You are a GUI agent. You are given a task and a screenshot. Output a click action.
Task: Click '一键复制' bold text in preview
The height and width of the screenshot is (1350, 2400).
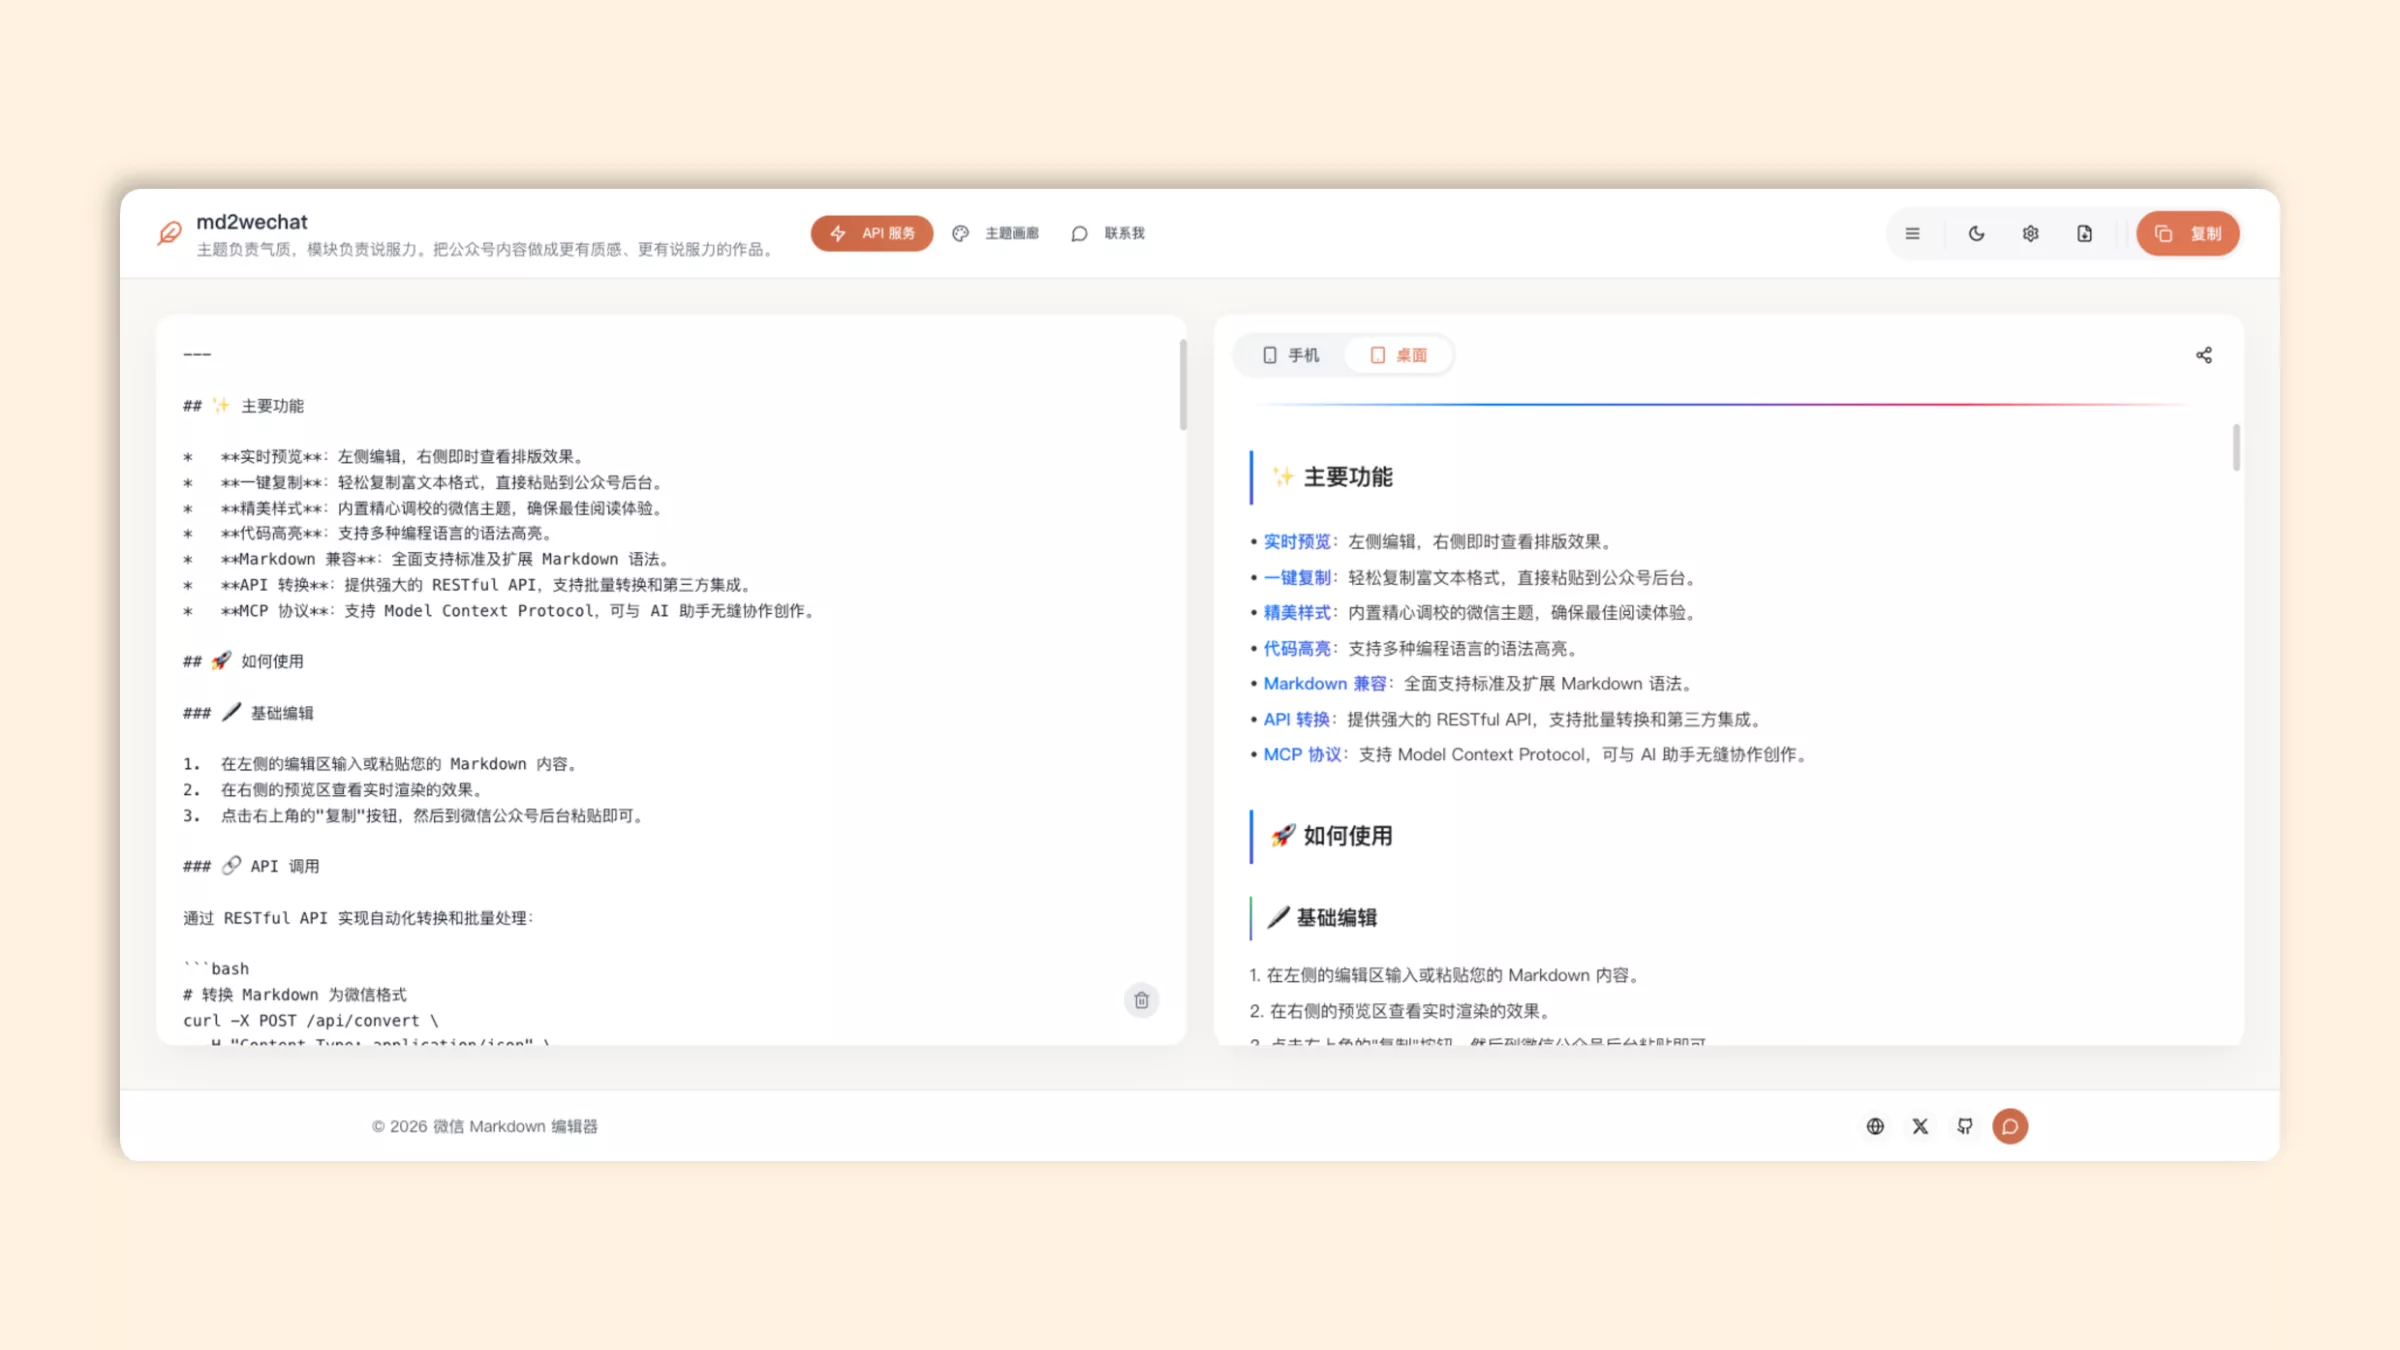pos(1297,578)
